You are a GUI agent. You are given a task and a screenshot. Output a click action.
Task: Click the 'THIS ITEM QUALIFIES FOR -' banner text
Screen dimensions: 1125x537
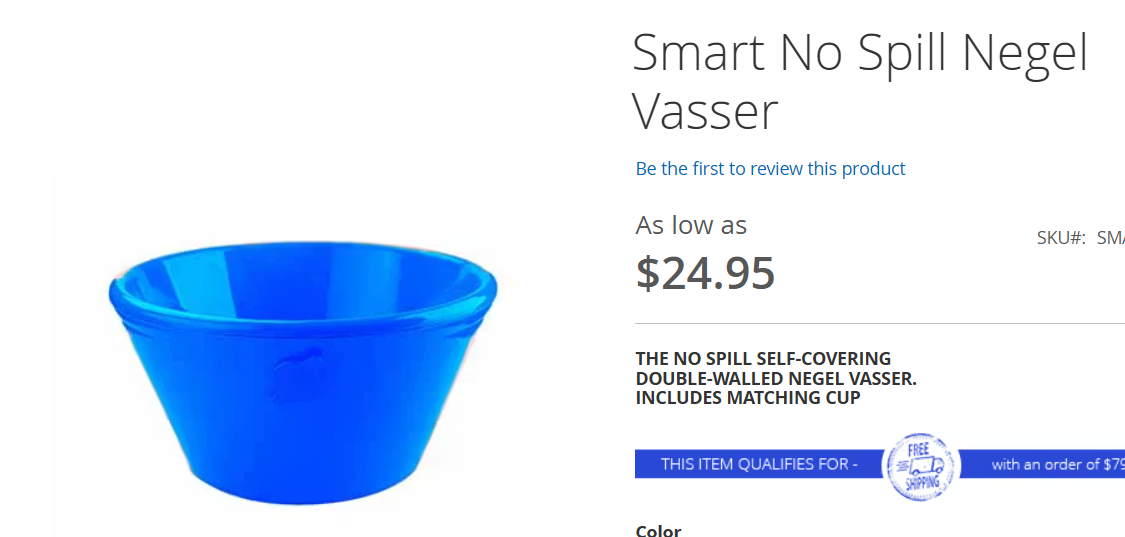click(759, 464)
